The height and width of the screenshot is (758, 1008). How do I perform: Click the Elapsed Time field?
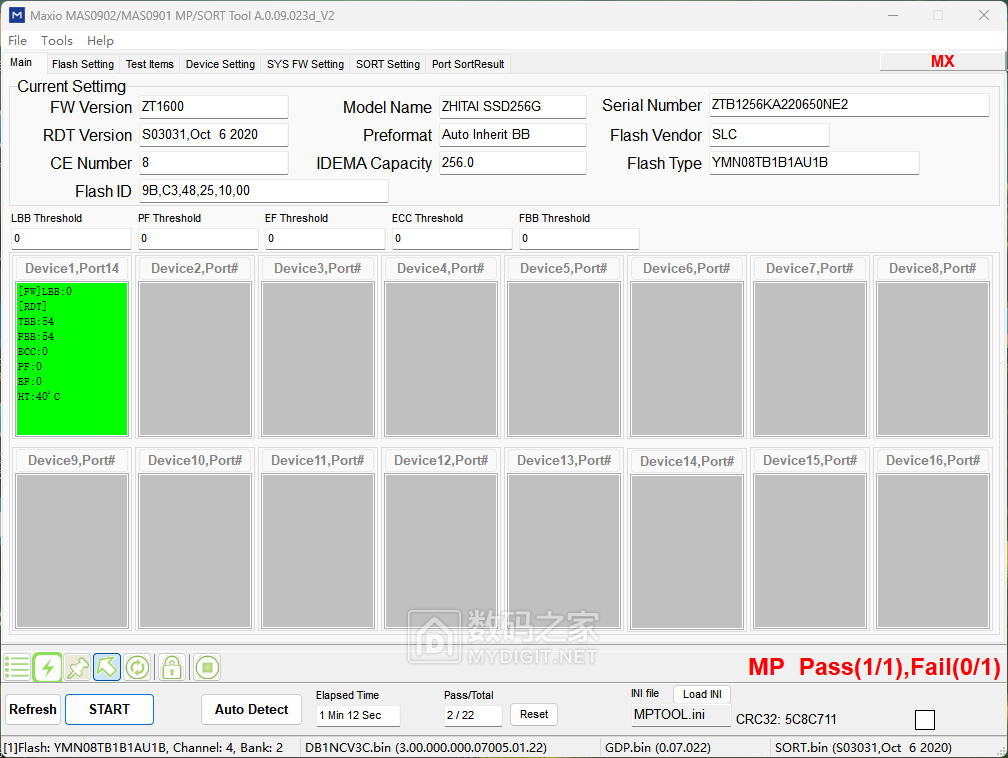pyautogui.click(x=357, y=716)
